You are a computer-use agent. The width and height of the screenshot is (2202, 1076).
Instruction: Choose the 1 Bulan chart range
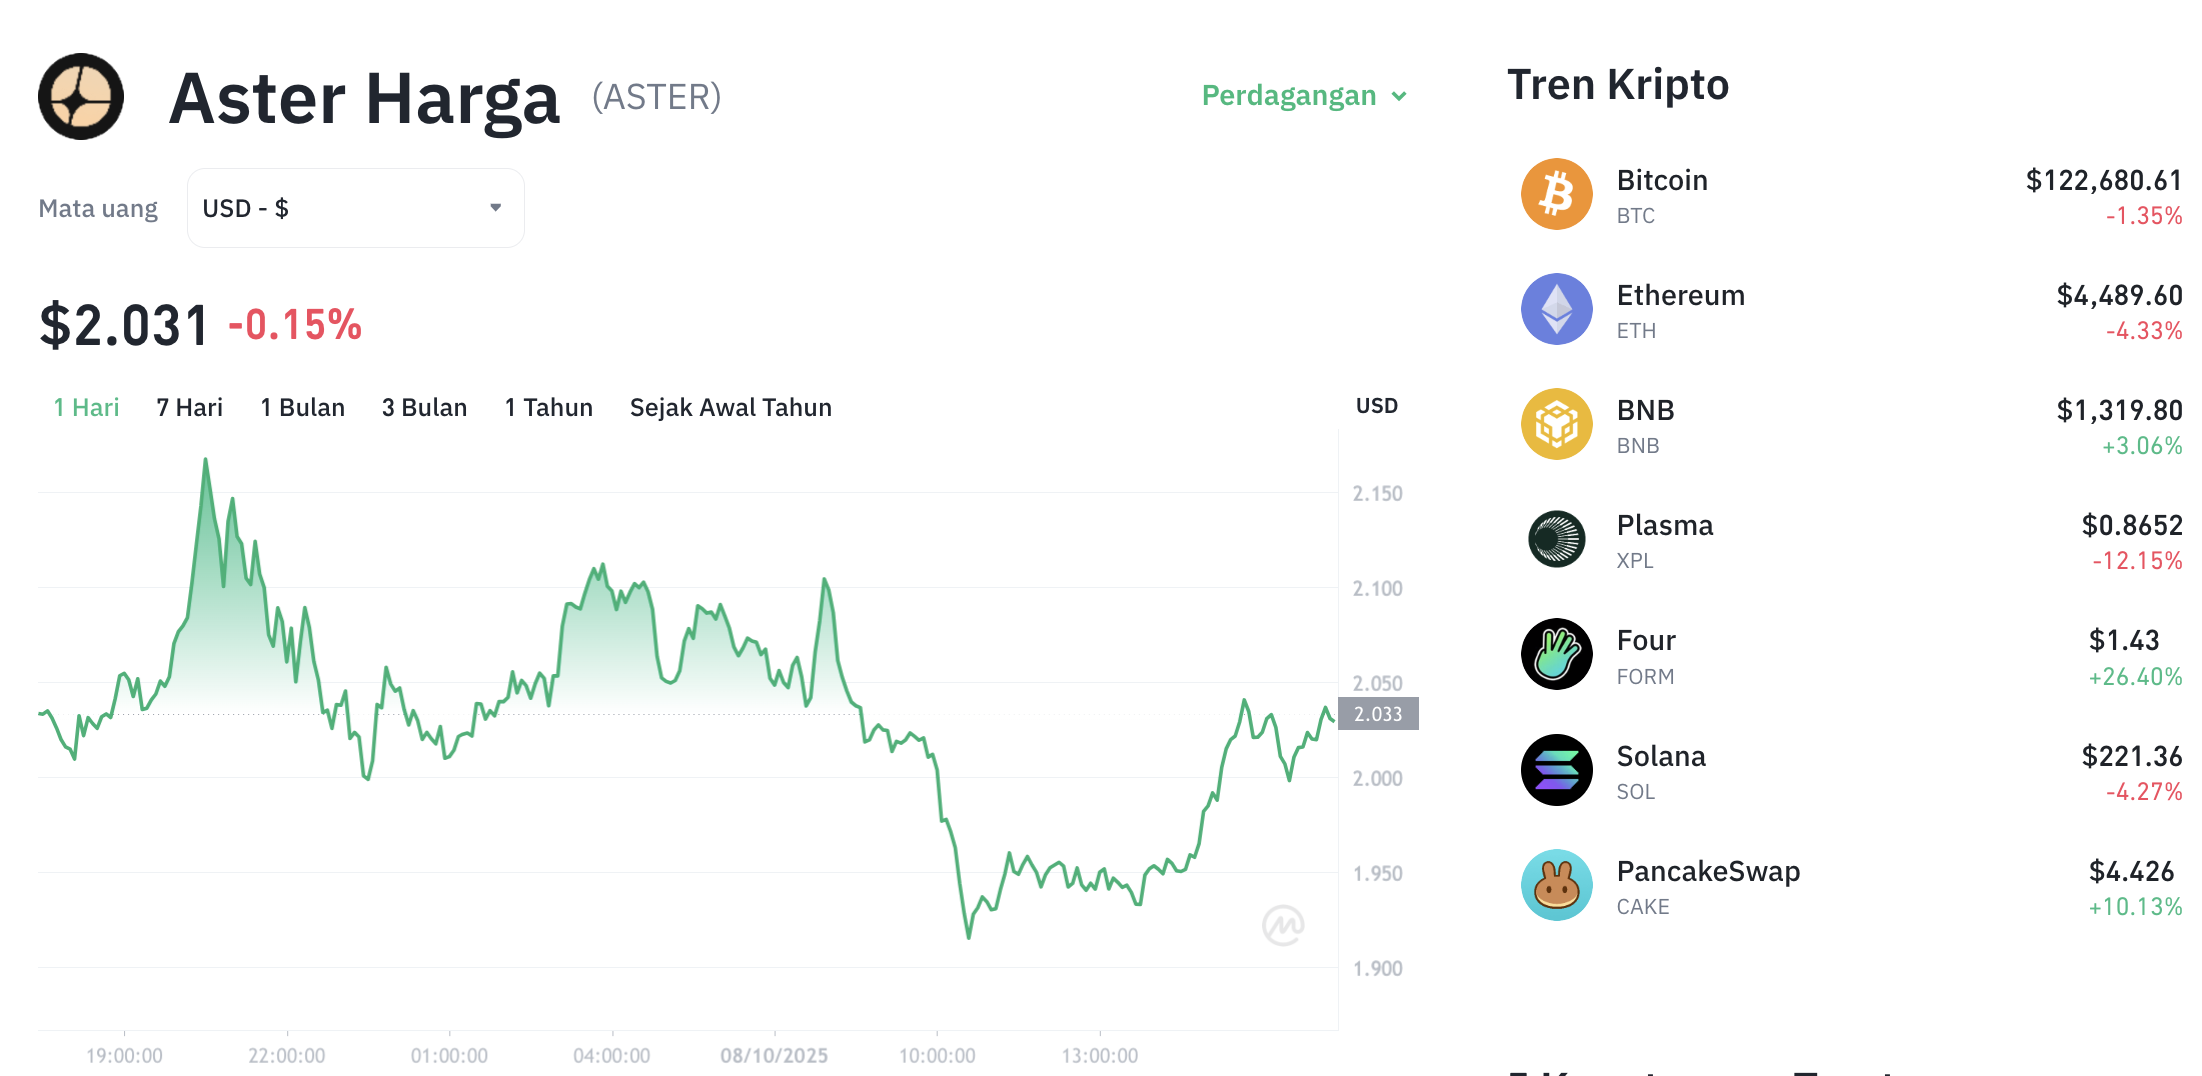(x=302, y=408)
